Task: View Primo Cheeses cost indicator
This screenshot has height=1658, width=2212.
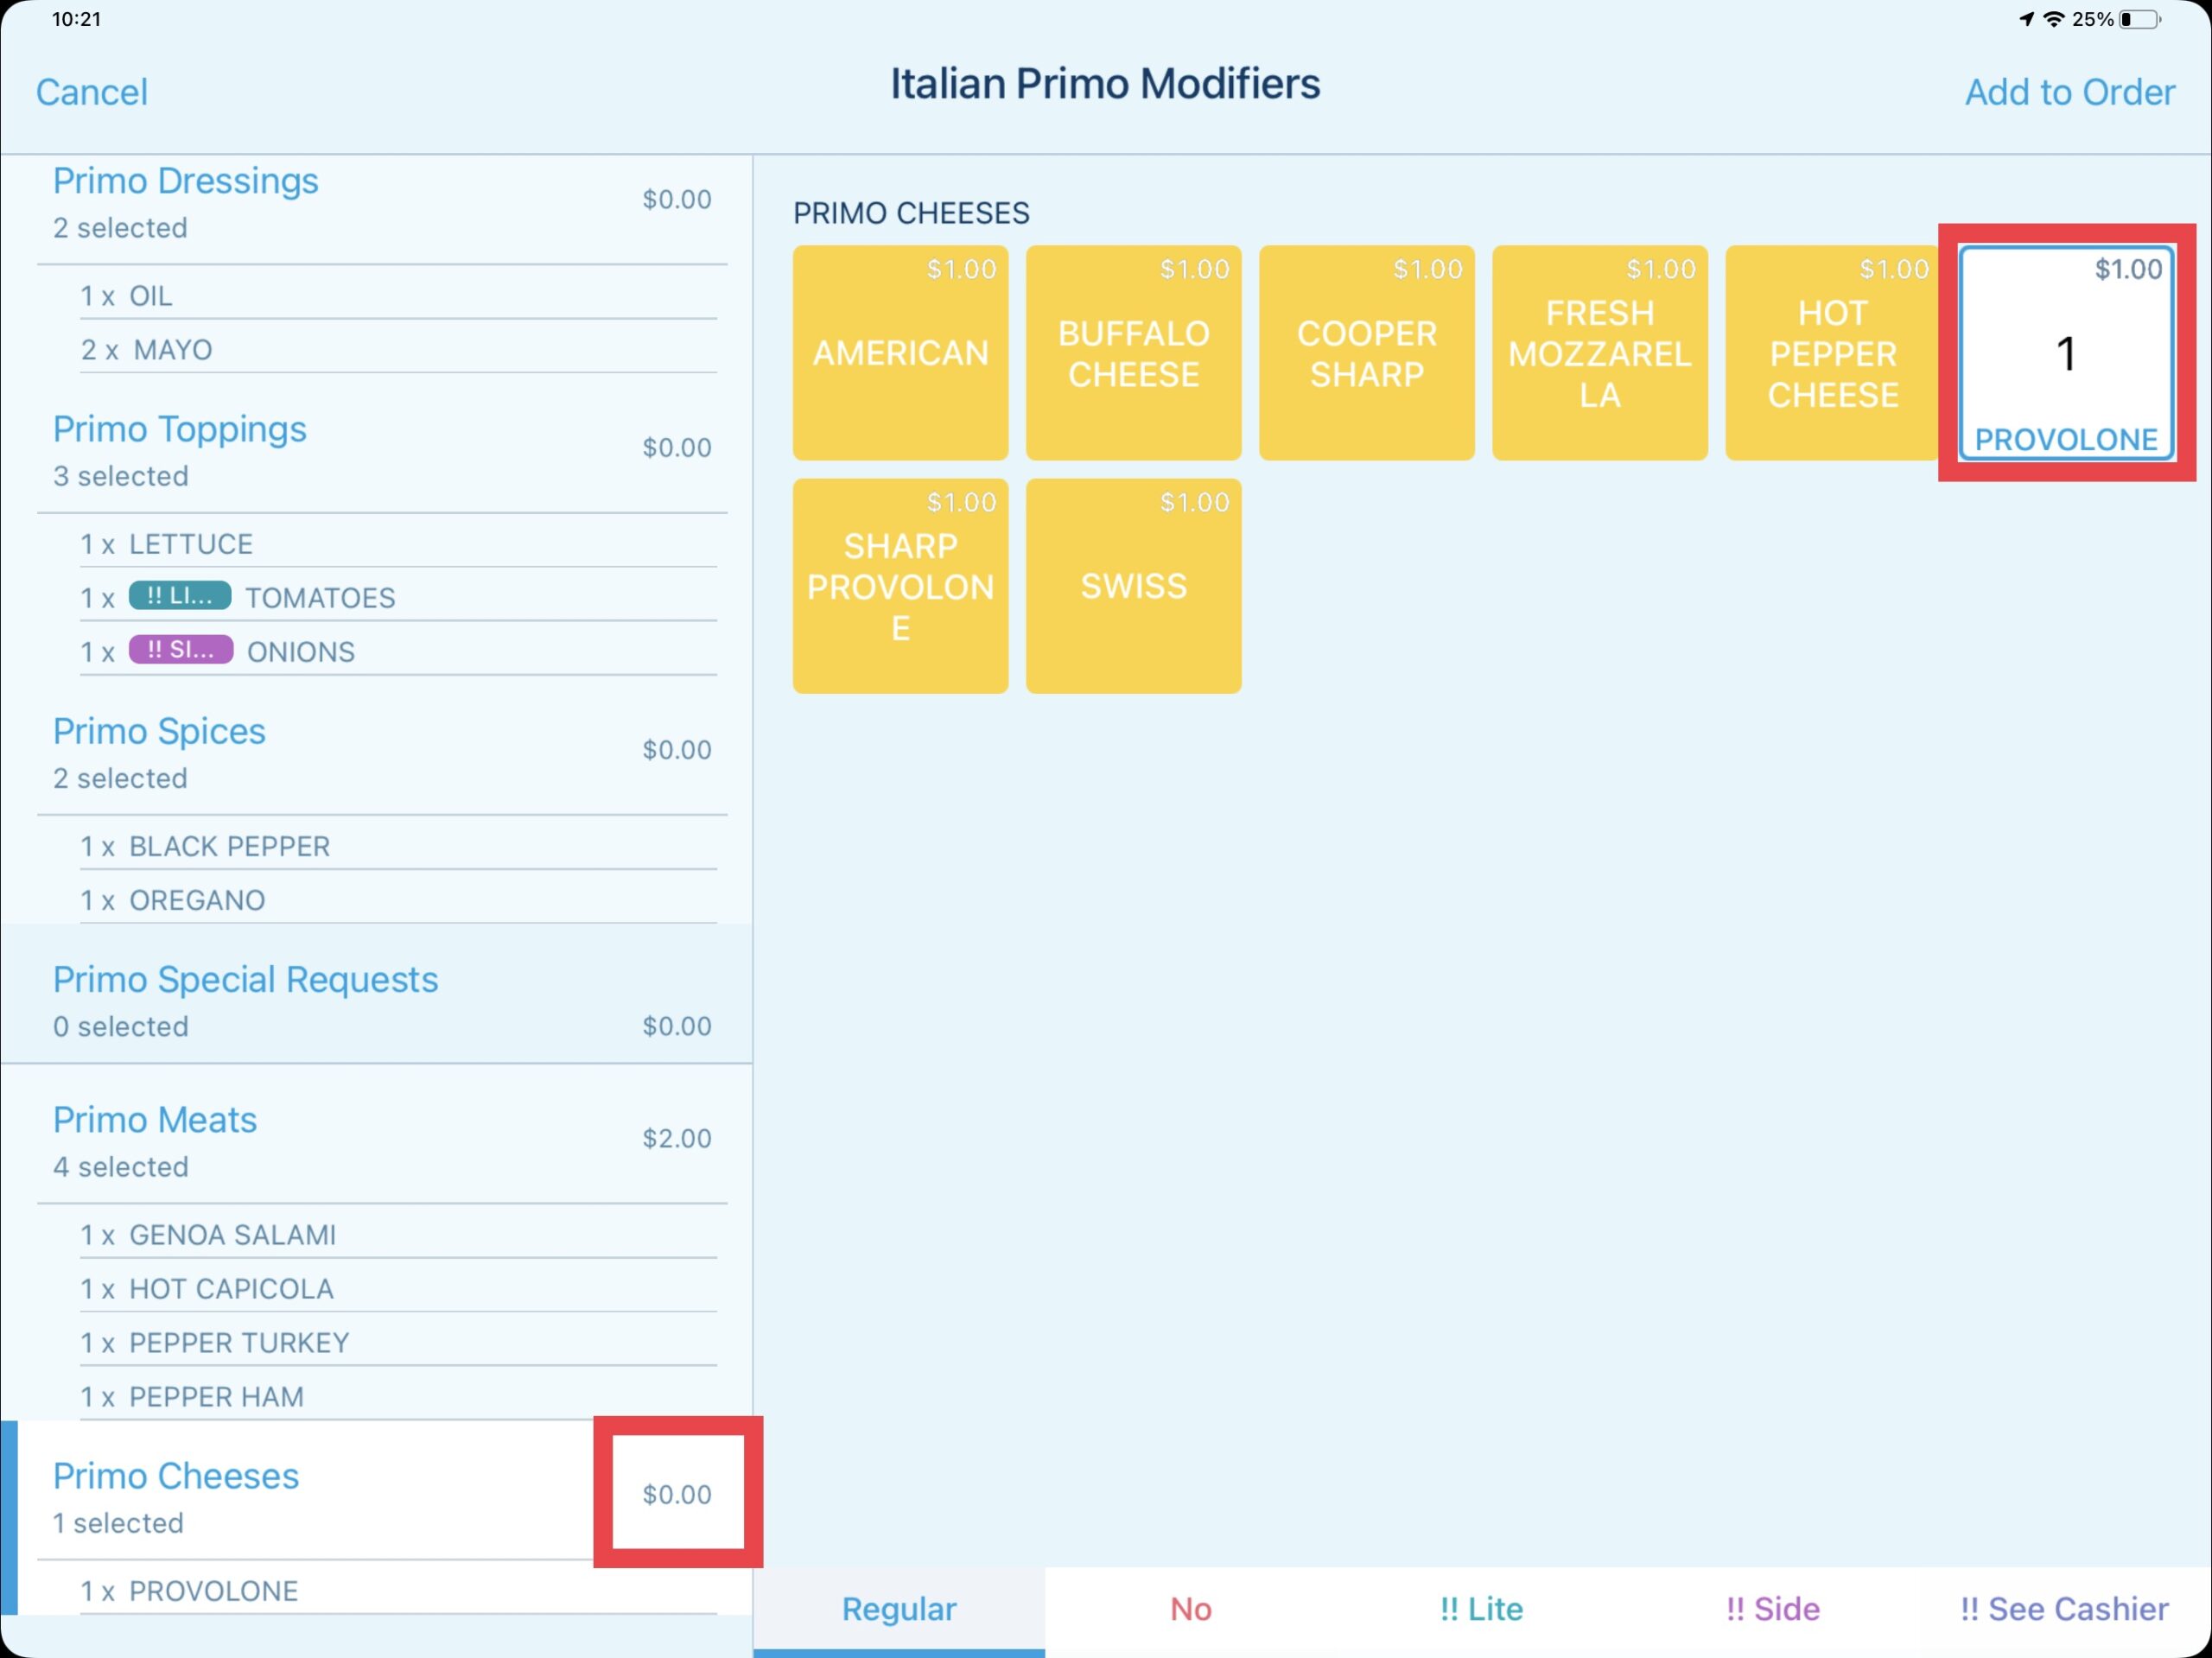Action: pyautogui.click(x=677, y=1495)
